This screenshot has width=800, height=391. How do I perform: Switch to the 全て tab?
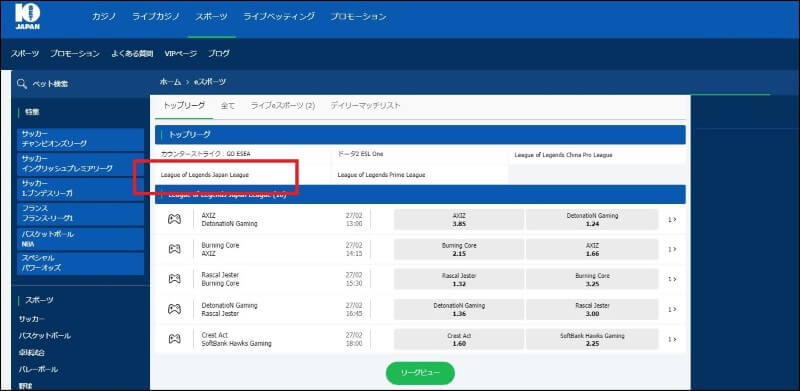click(x=228, y=106)
